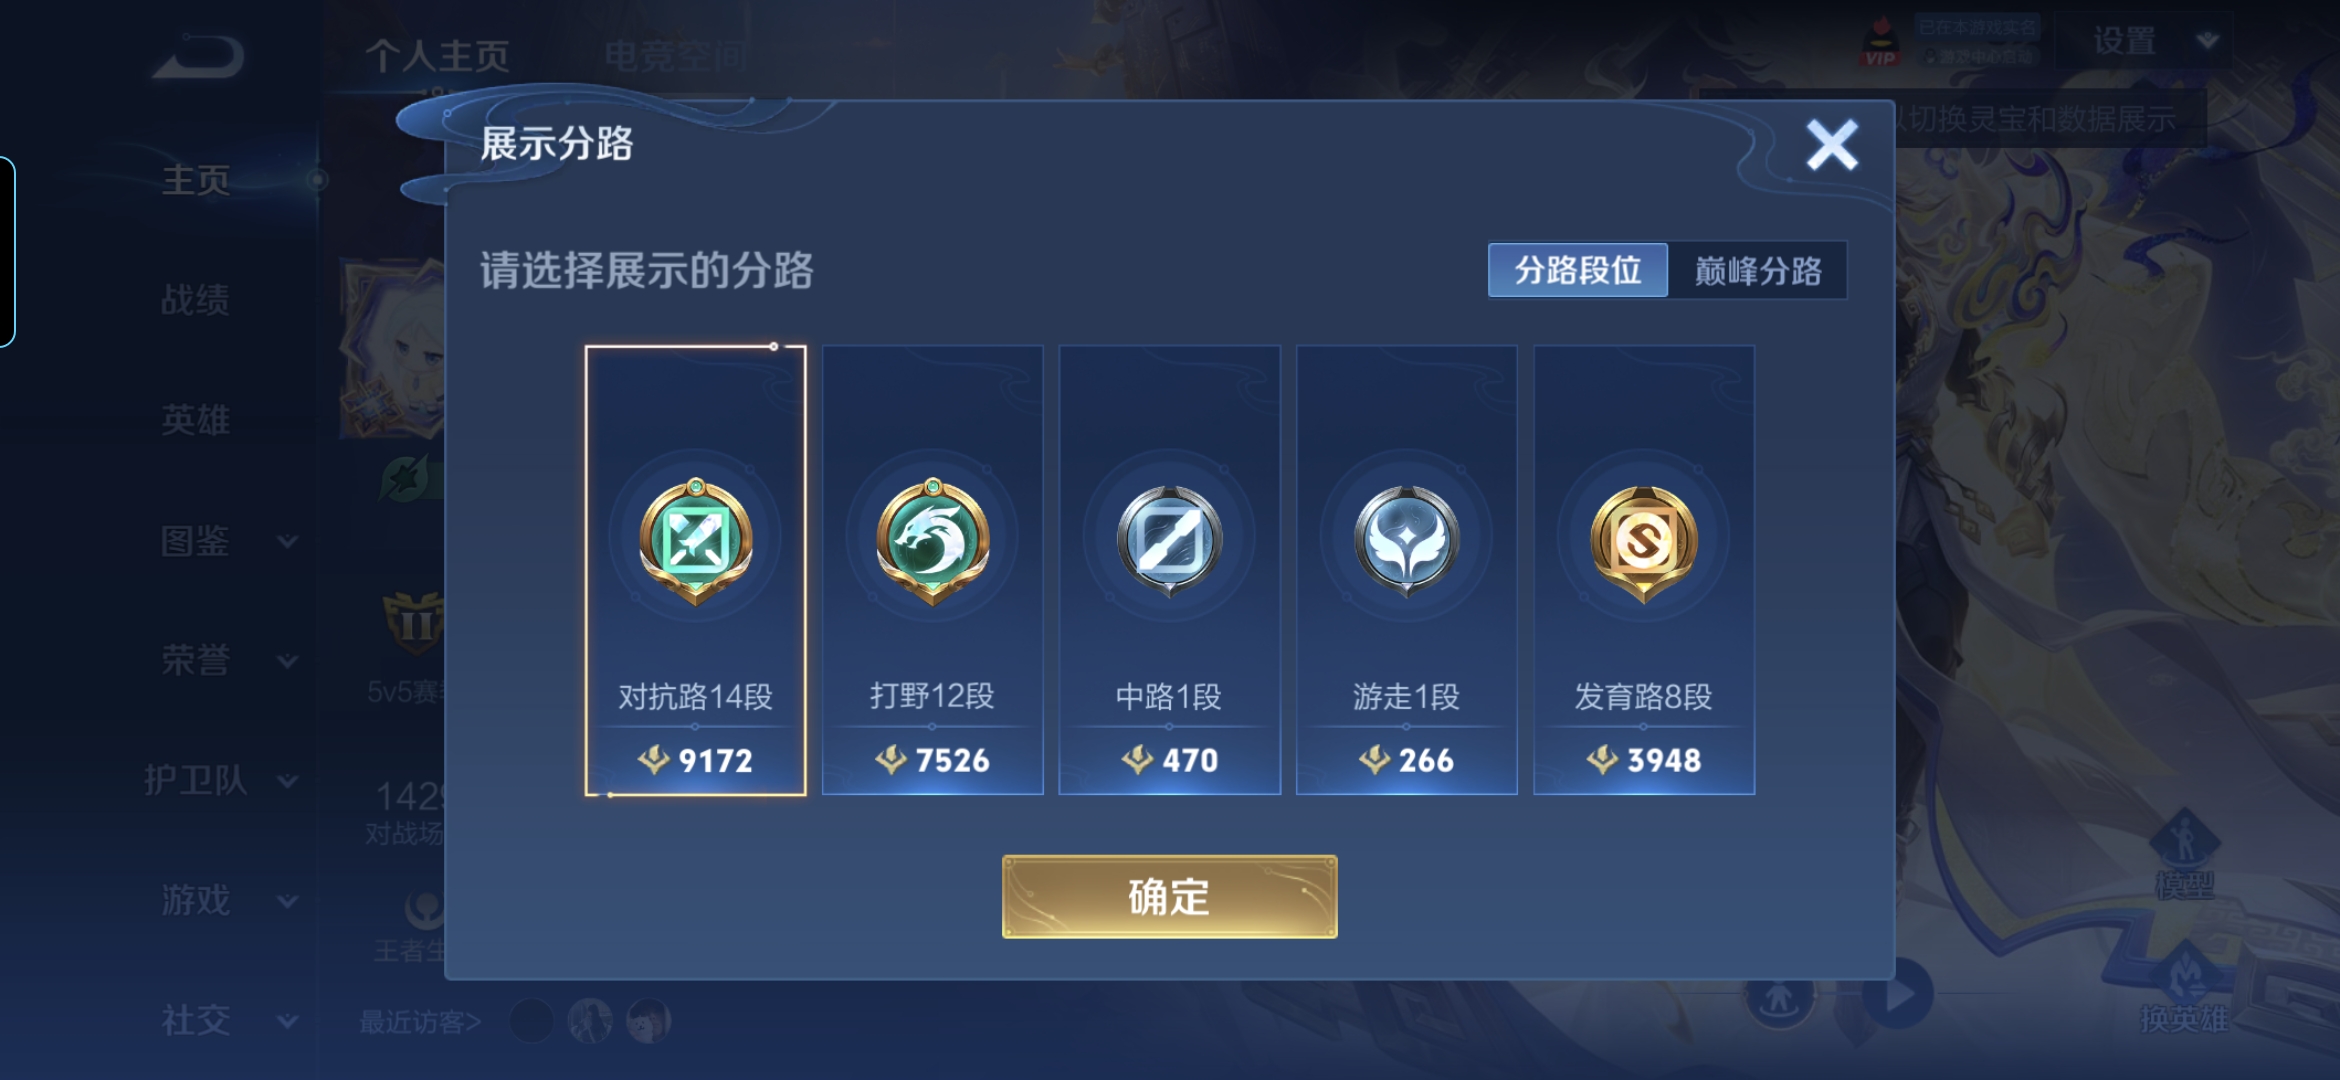Confirm selection with 确定 button

1169,896
